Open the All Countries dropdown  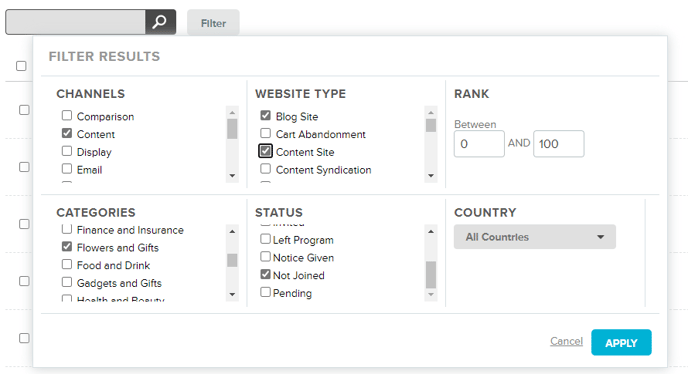[x=535, y=237]
